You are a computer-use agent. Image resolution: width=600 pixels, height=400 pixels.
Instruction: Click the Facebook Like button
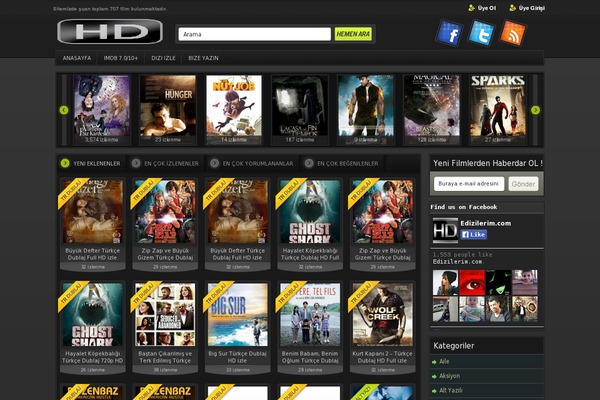click(x=474, y=235)
